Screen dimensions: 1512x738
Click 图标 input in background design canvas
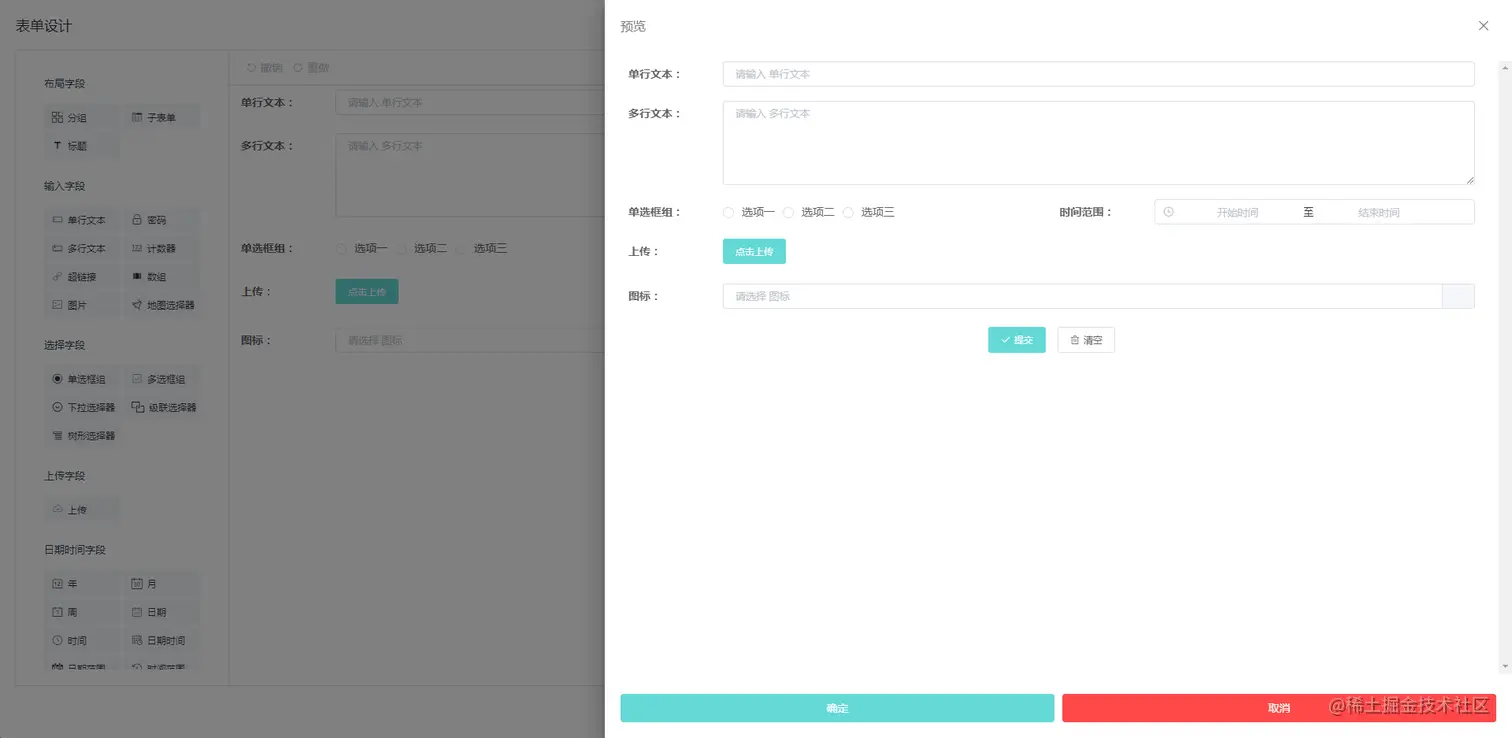[x=470, y=340]
